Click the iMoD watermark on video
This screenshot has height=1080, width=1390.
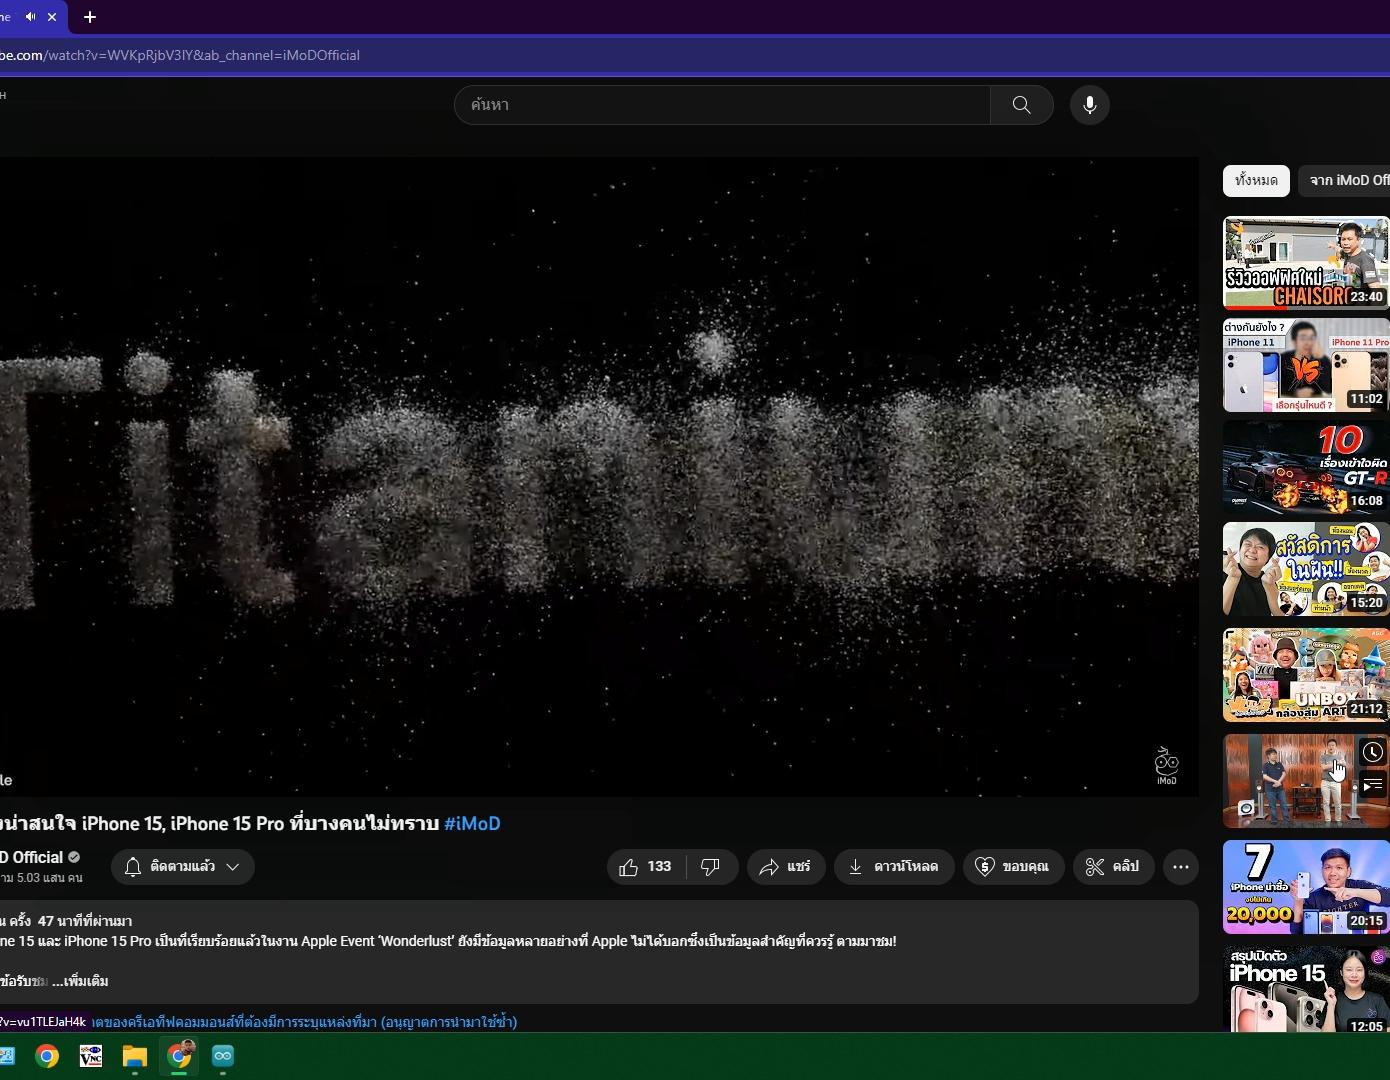pyautogui.click(x=1166, y=766)
